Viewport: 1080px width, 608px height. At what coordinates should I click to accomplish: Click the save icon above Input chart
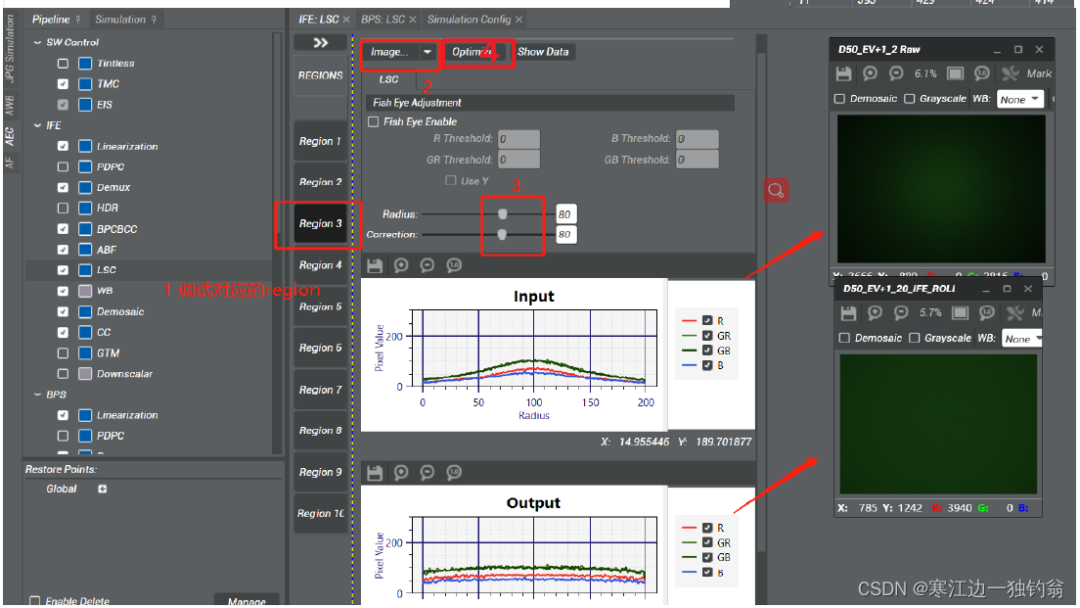click(x=375, y=266)
